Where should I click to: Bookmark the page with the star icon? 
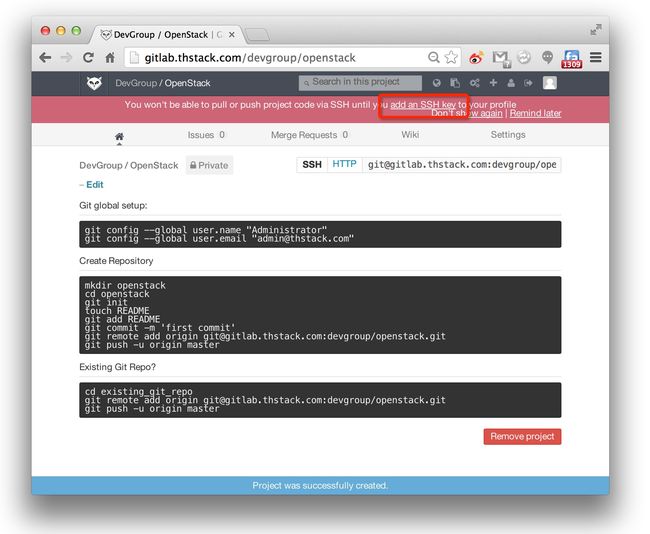click(x=451, y=57)
